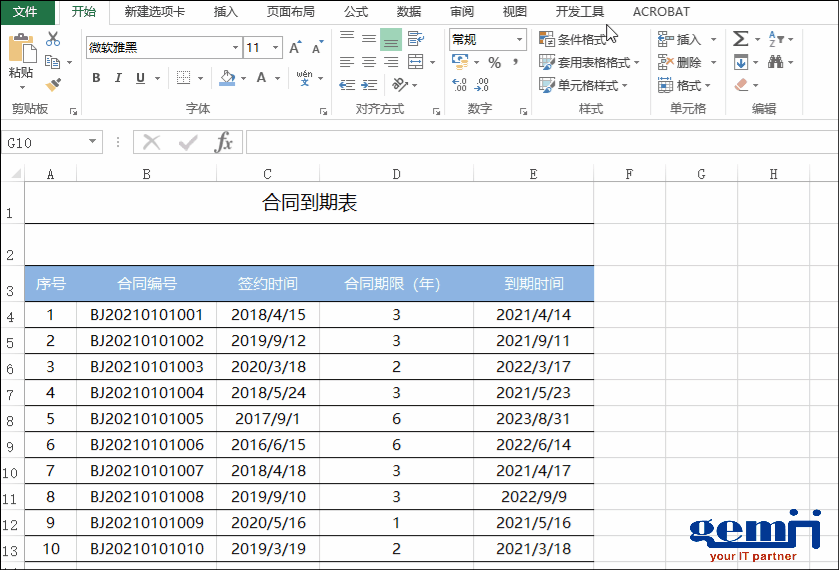
Task: Open the Conditional Formatting (条件格式) menu
Action: click(x=573, y=39)
